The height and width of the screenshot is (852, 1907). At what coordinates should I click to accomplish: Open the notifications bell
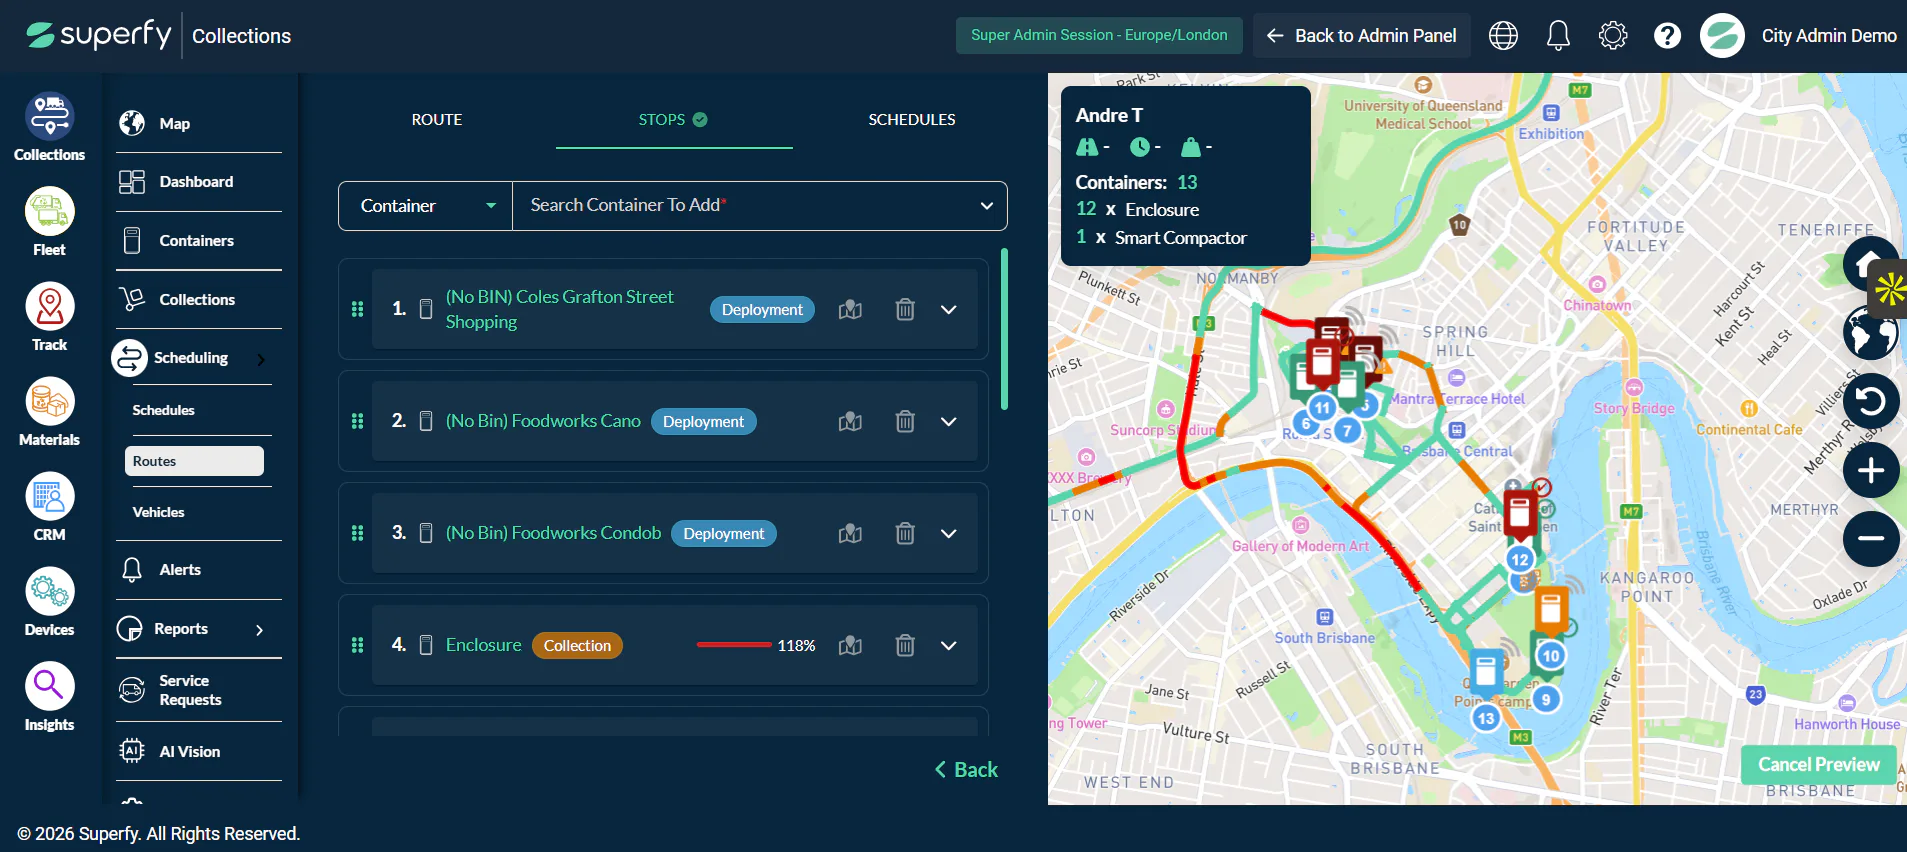click(1558, 36)
